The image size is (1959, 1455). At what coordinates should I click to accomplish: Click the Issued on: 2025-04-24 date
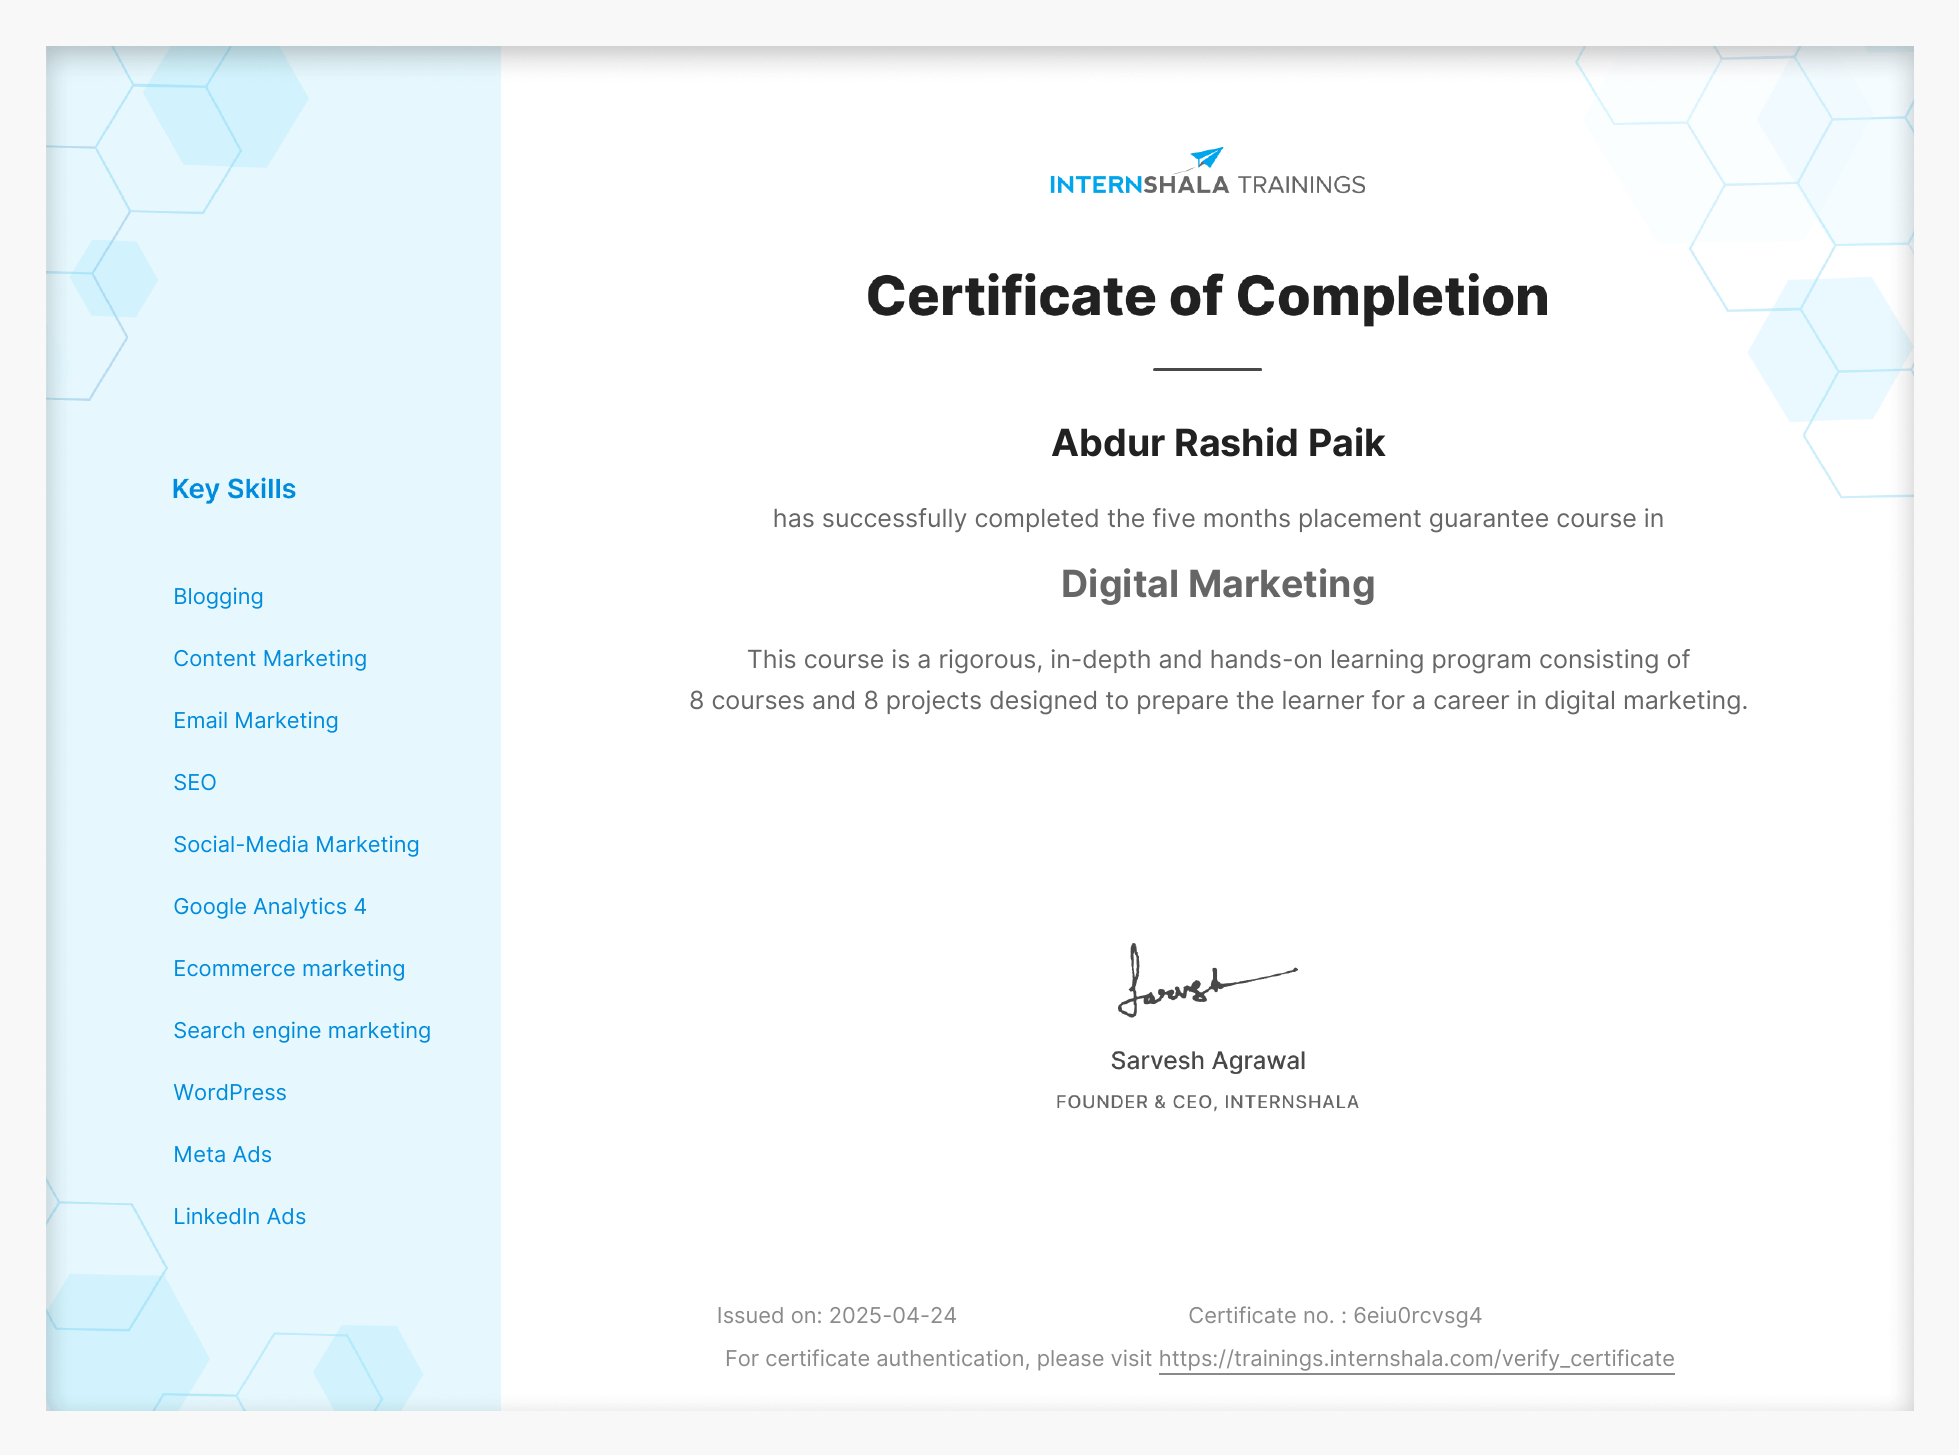(837, 1316)
